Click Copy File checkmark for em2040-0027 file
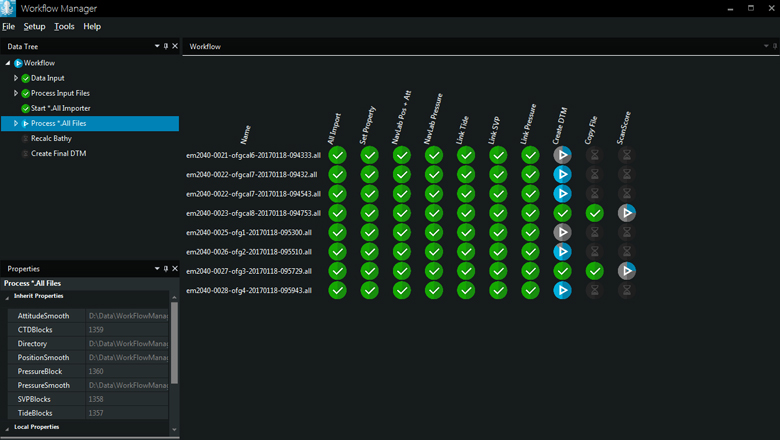The width and height of the screenshot is (780, 440). click(594, 271)
